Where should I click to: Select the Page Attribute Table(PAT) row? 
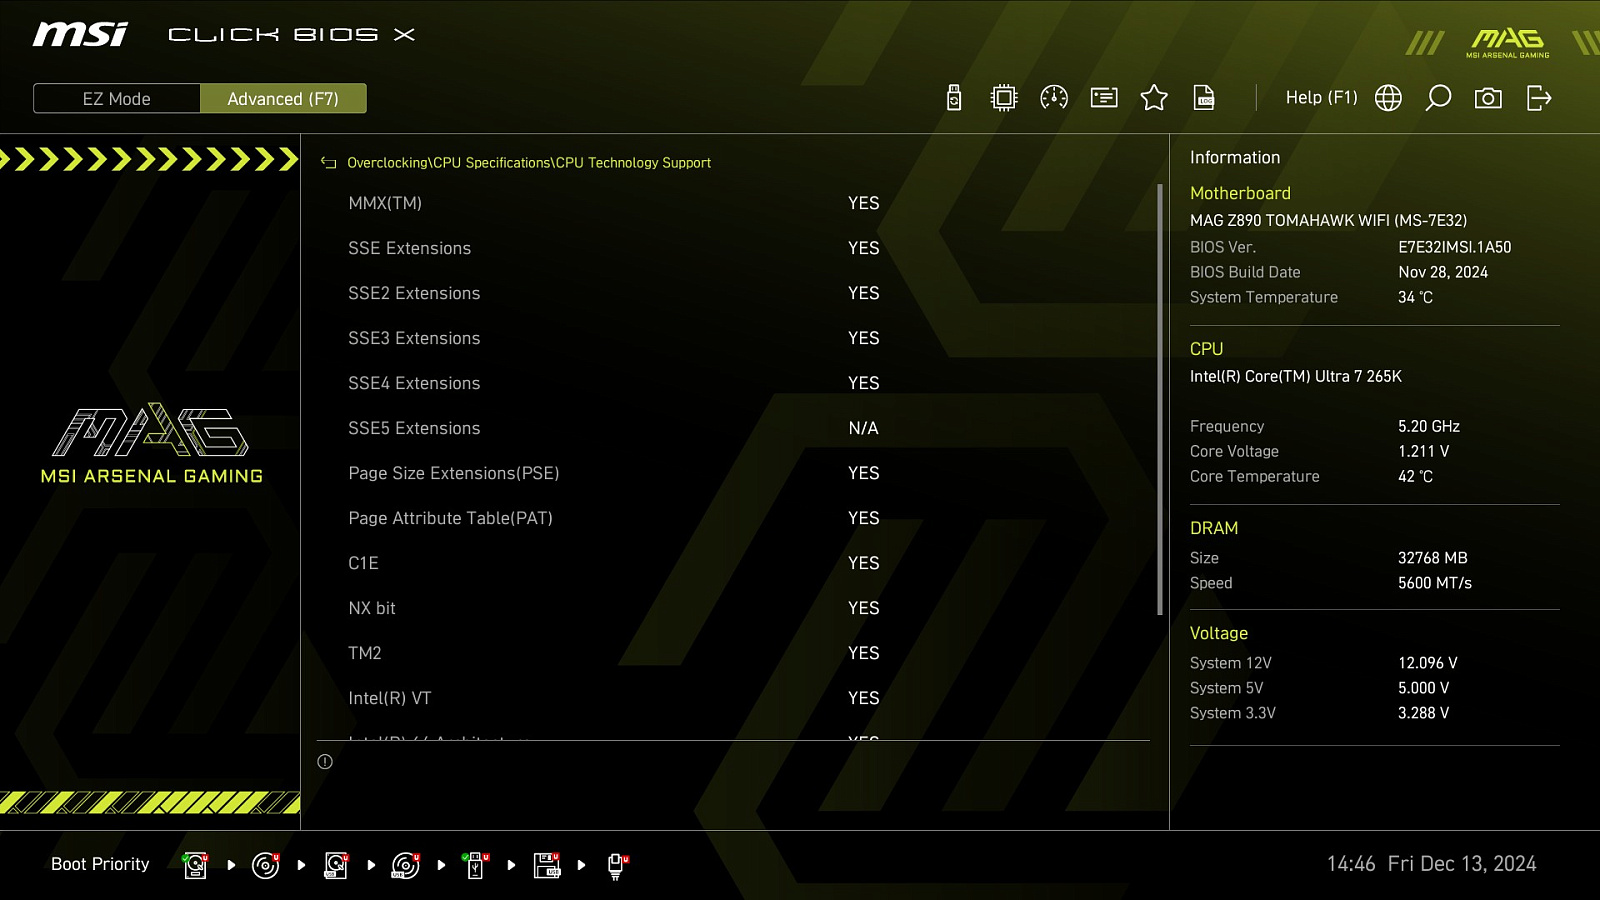coord(734,518)
